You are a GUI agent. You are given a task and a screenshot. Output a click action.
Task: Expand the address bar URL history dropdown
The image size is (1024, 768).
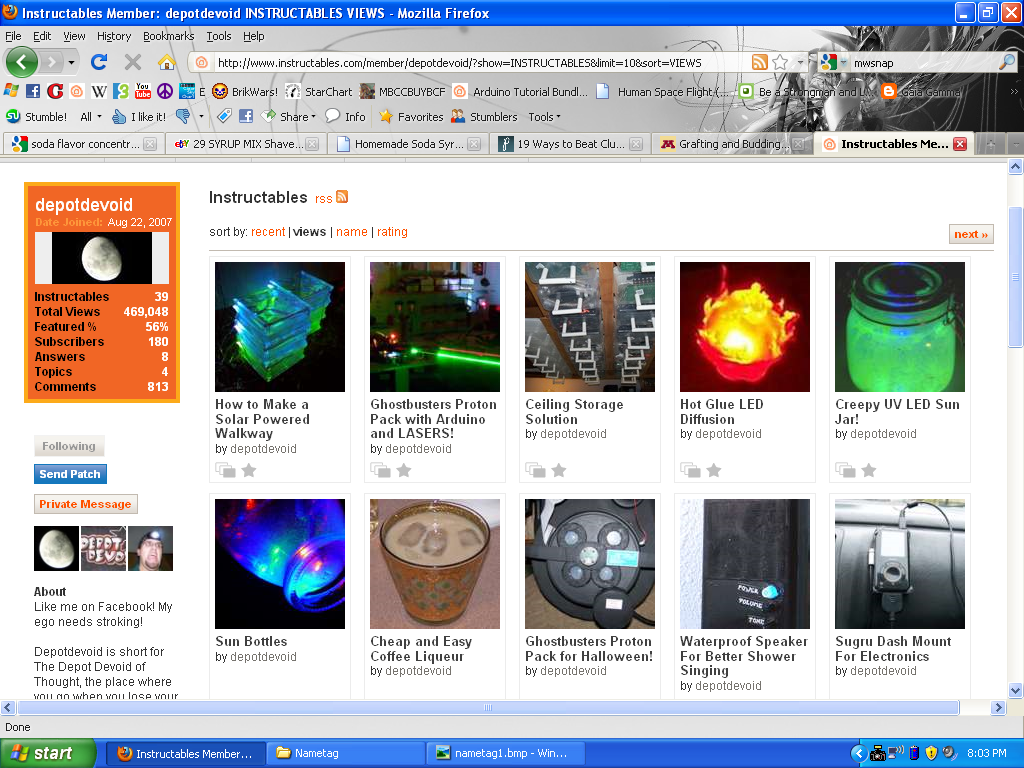(800, 62)
